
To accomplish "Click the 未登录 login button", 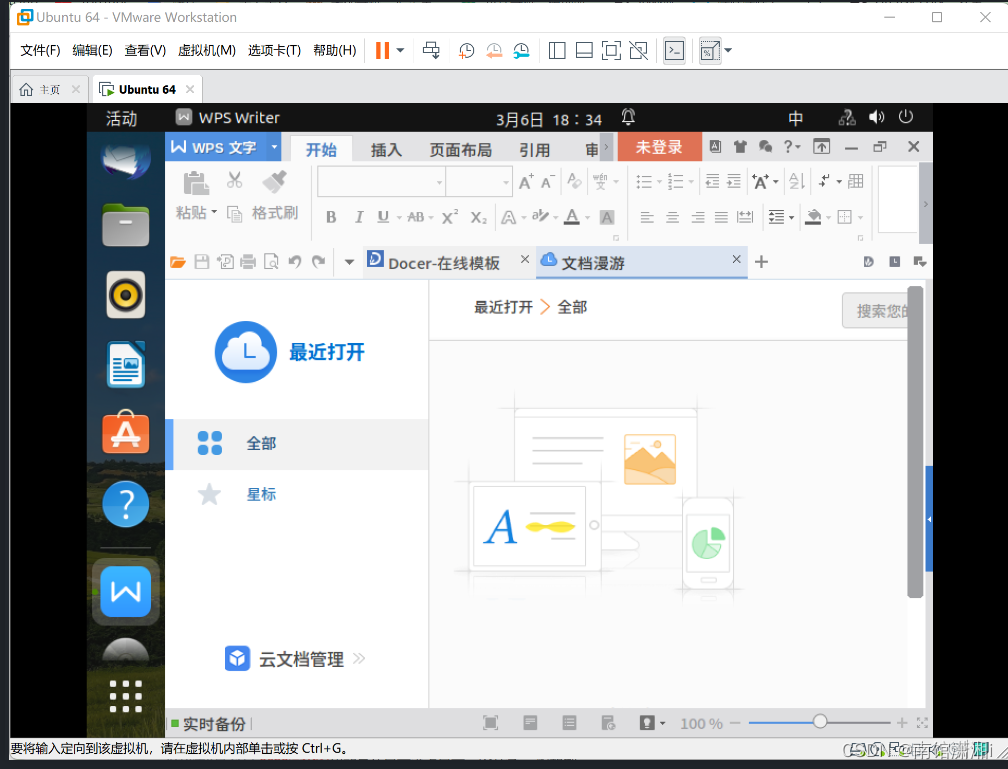I will click(659, 146).
